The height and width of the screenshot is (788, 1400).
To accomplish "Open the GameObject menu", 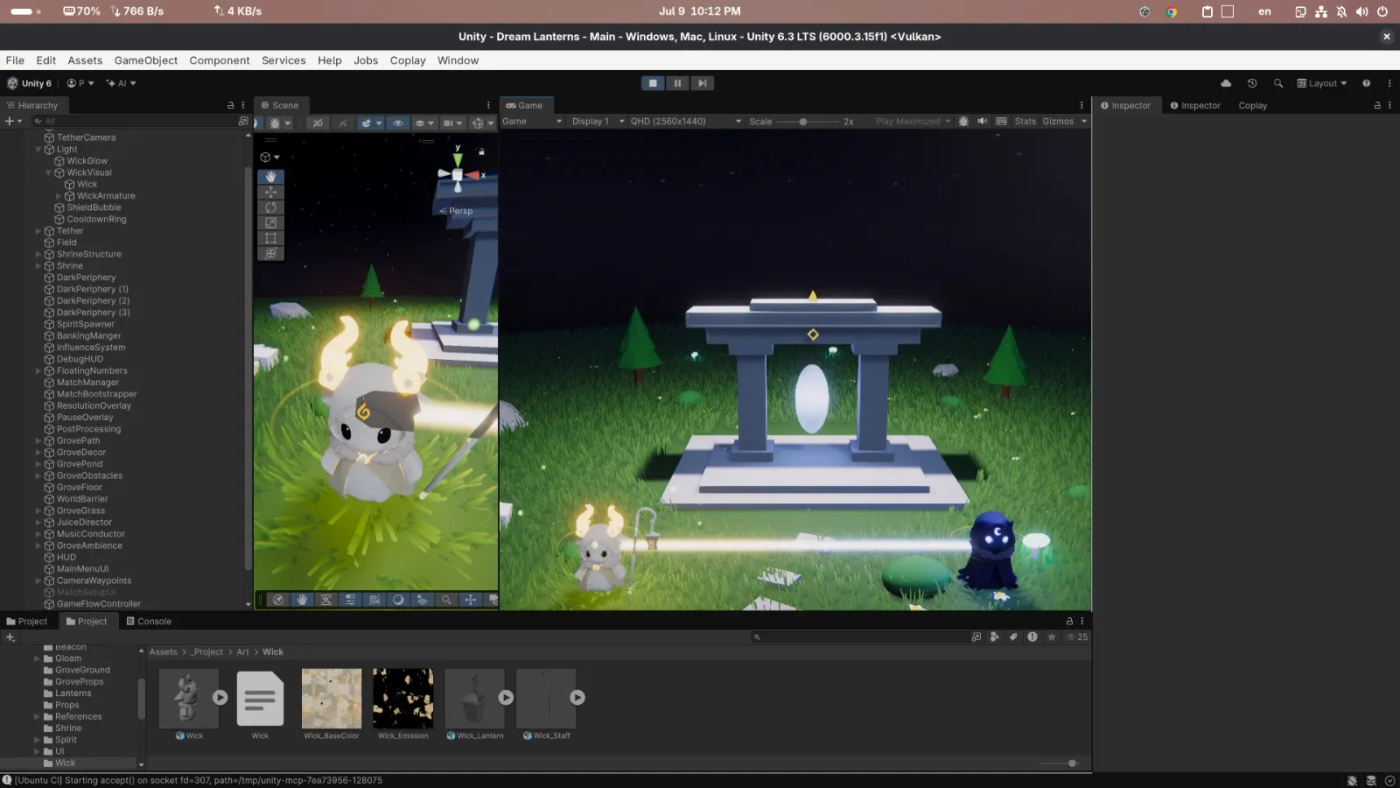I will (146, 60).
